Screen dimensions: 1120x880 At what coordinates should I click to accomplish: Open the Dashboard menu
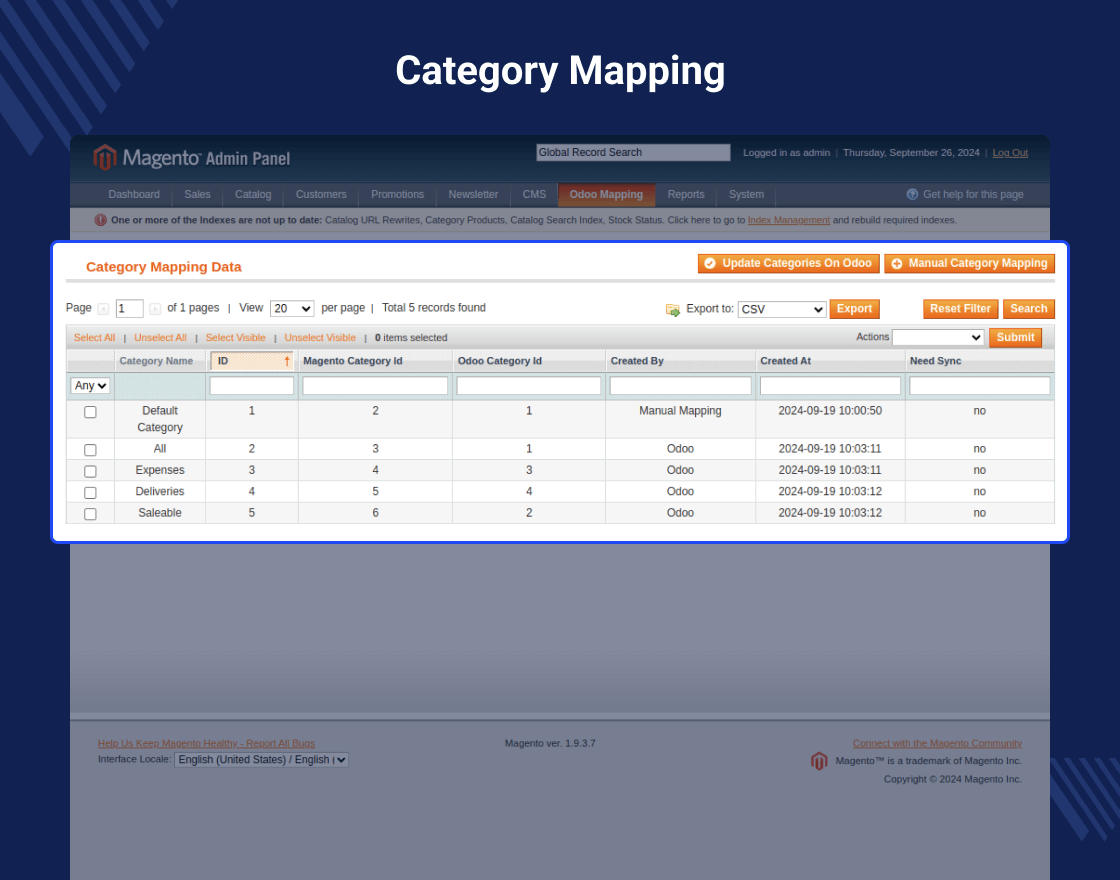click(134, 194)
